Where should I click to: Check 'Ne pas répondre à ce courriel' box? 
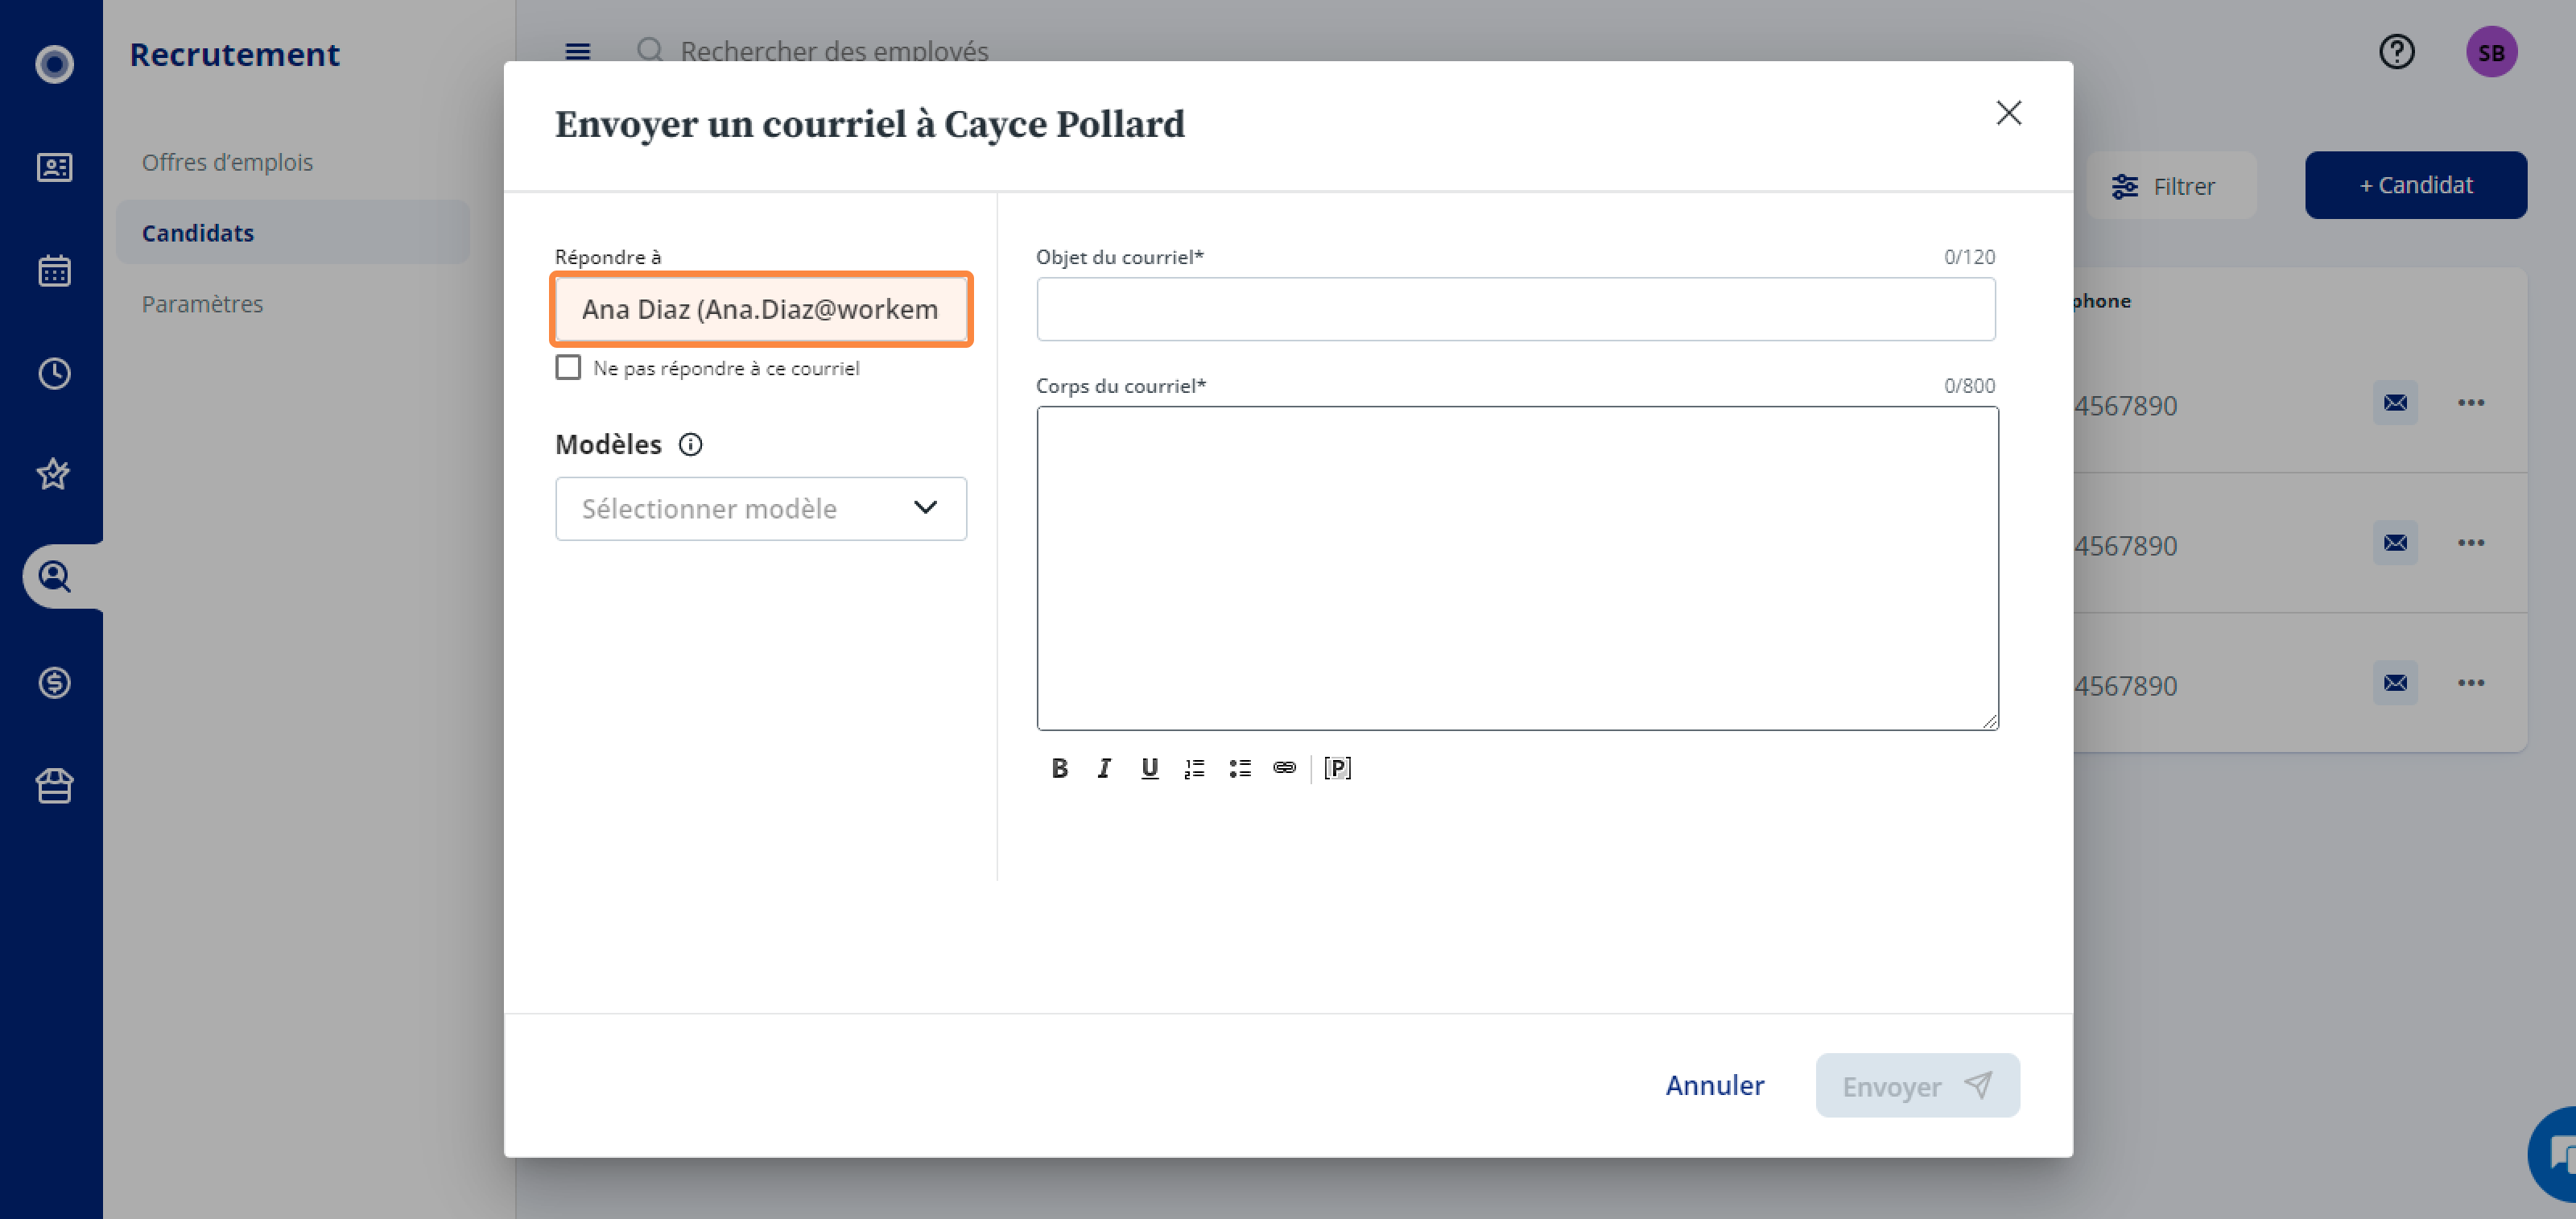pyautogui.click(x=568, y=368)
